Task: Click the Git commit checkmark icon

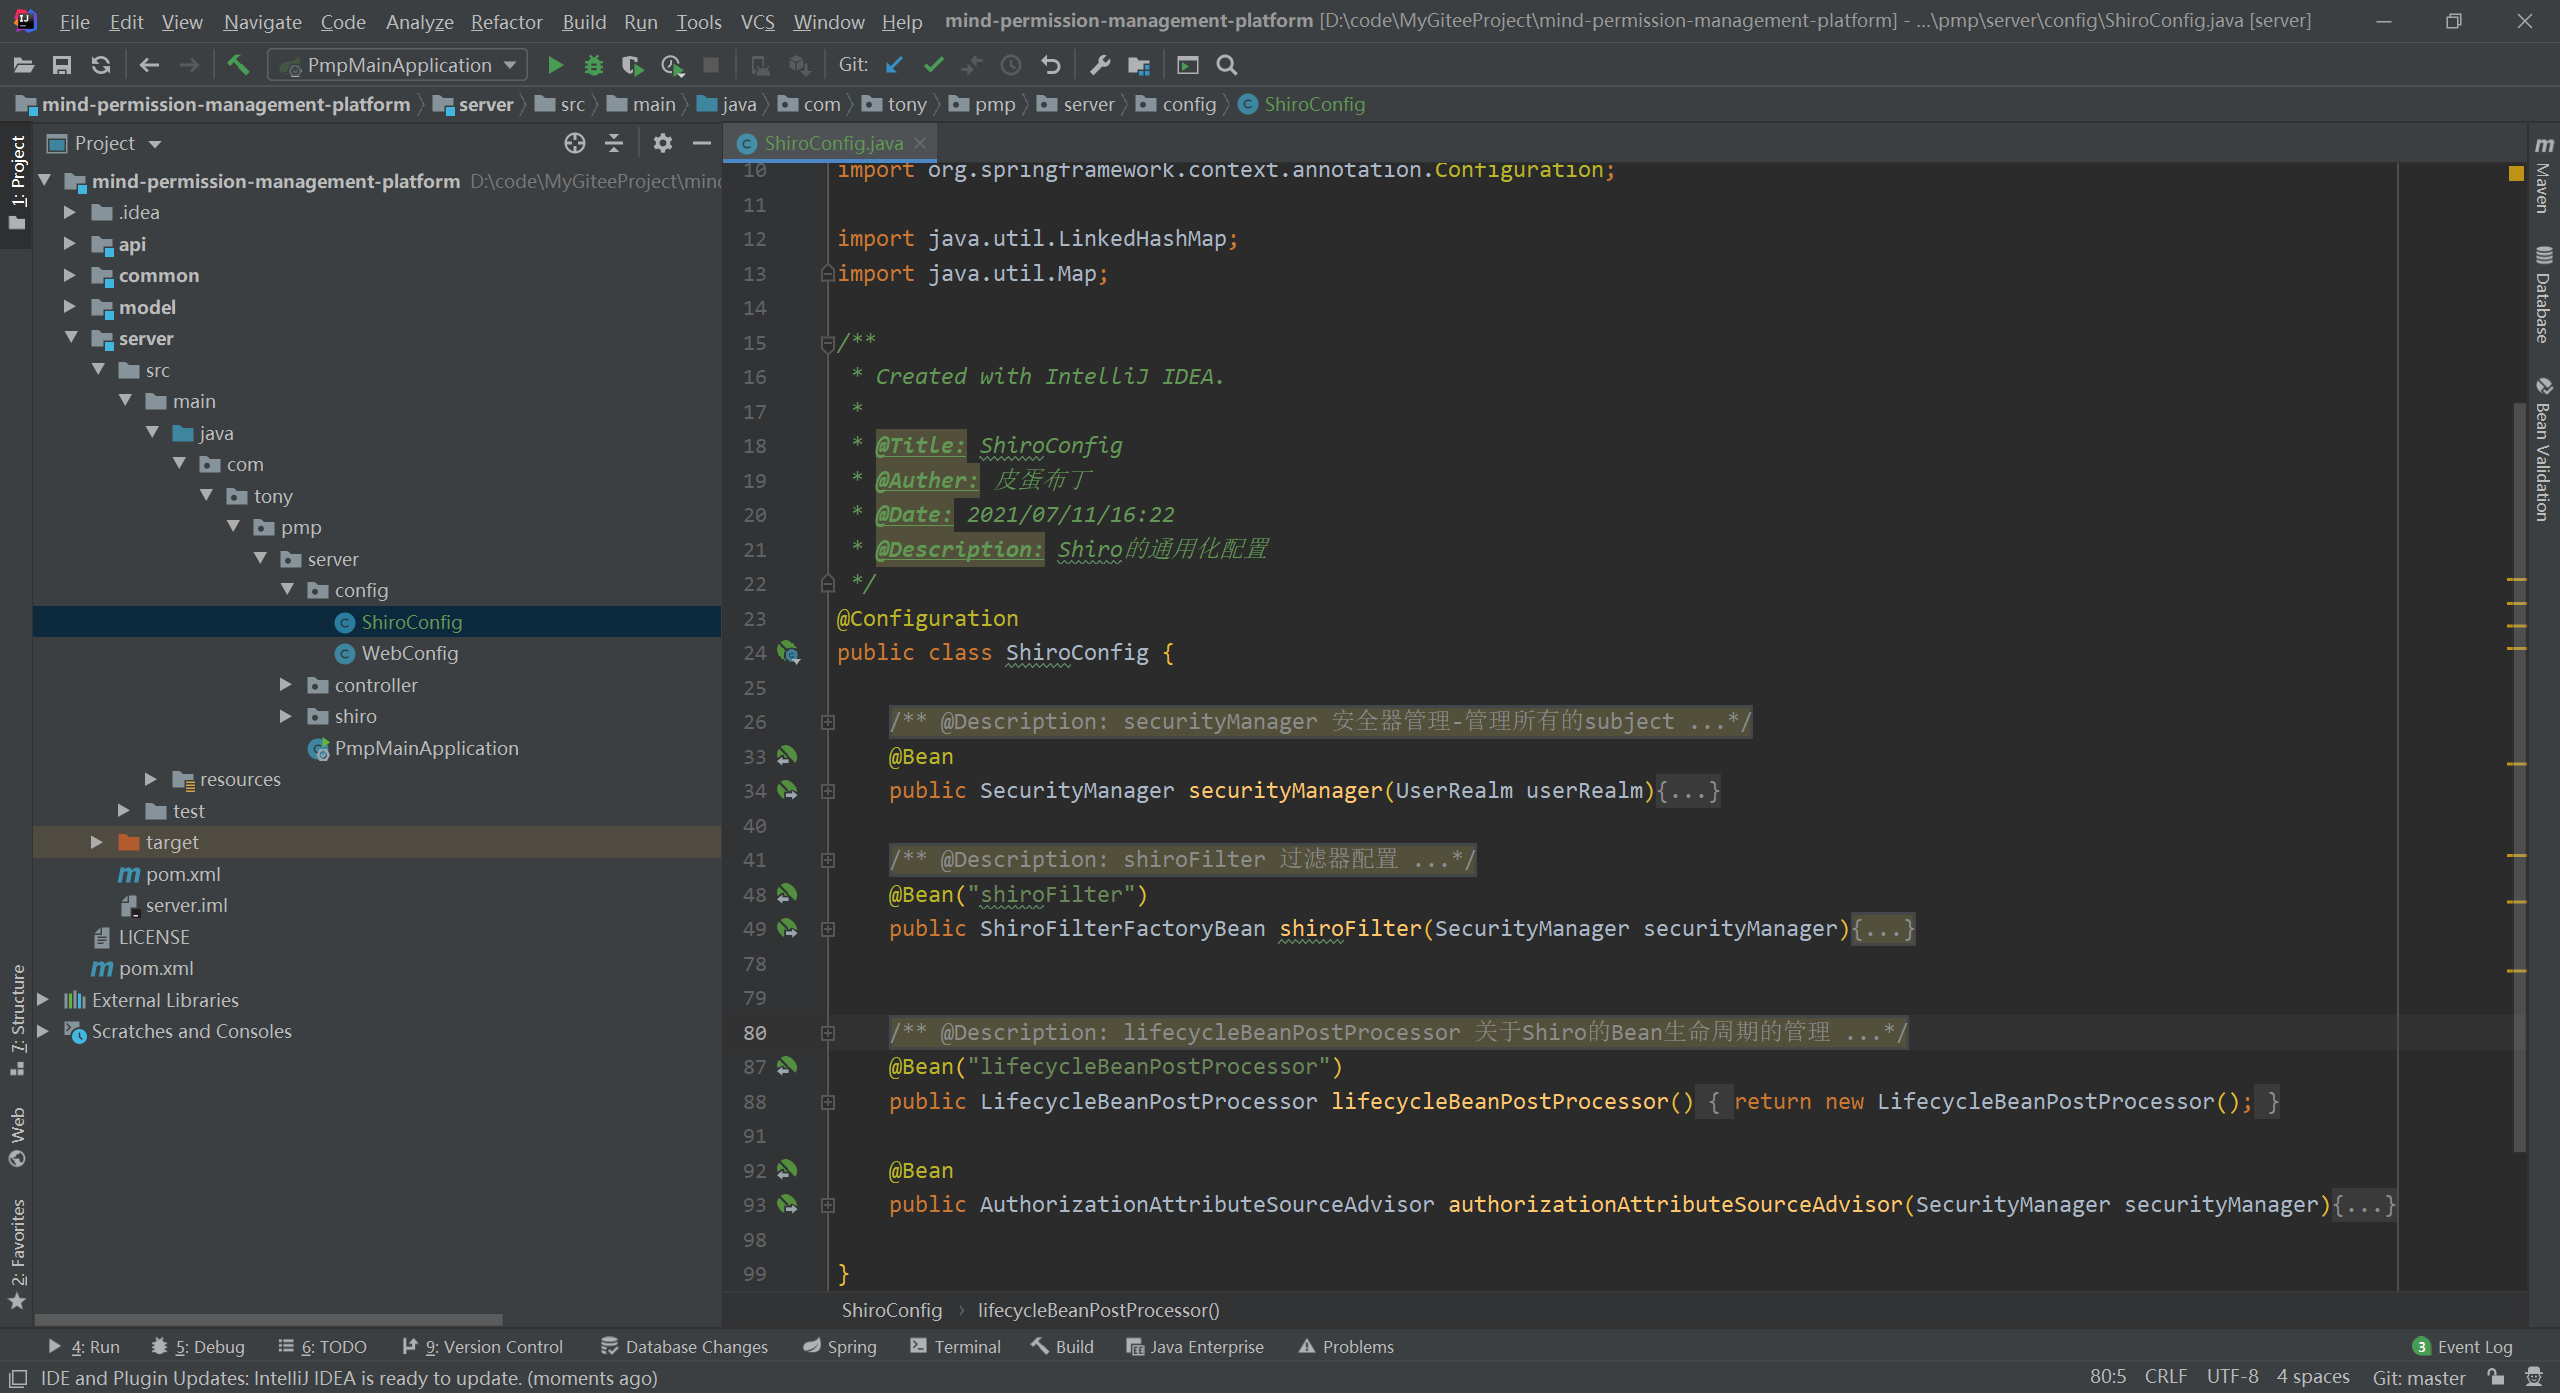Action: click(933, 65)
